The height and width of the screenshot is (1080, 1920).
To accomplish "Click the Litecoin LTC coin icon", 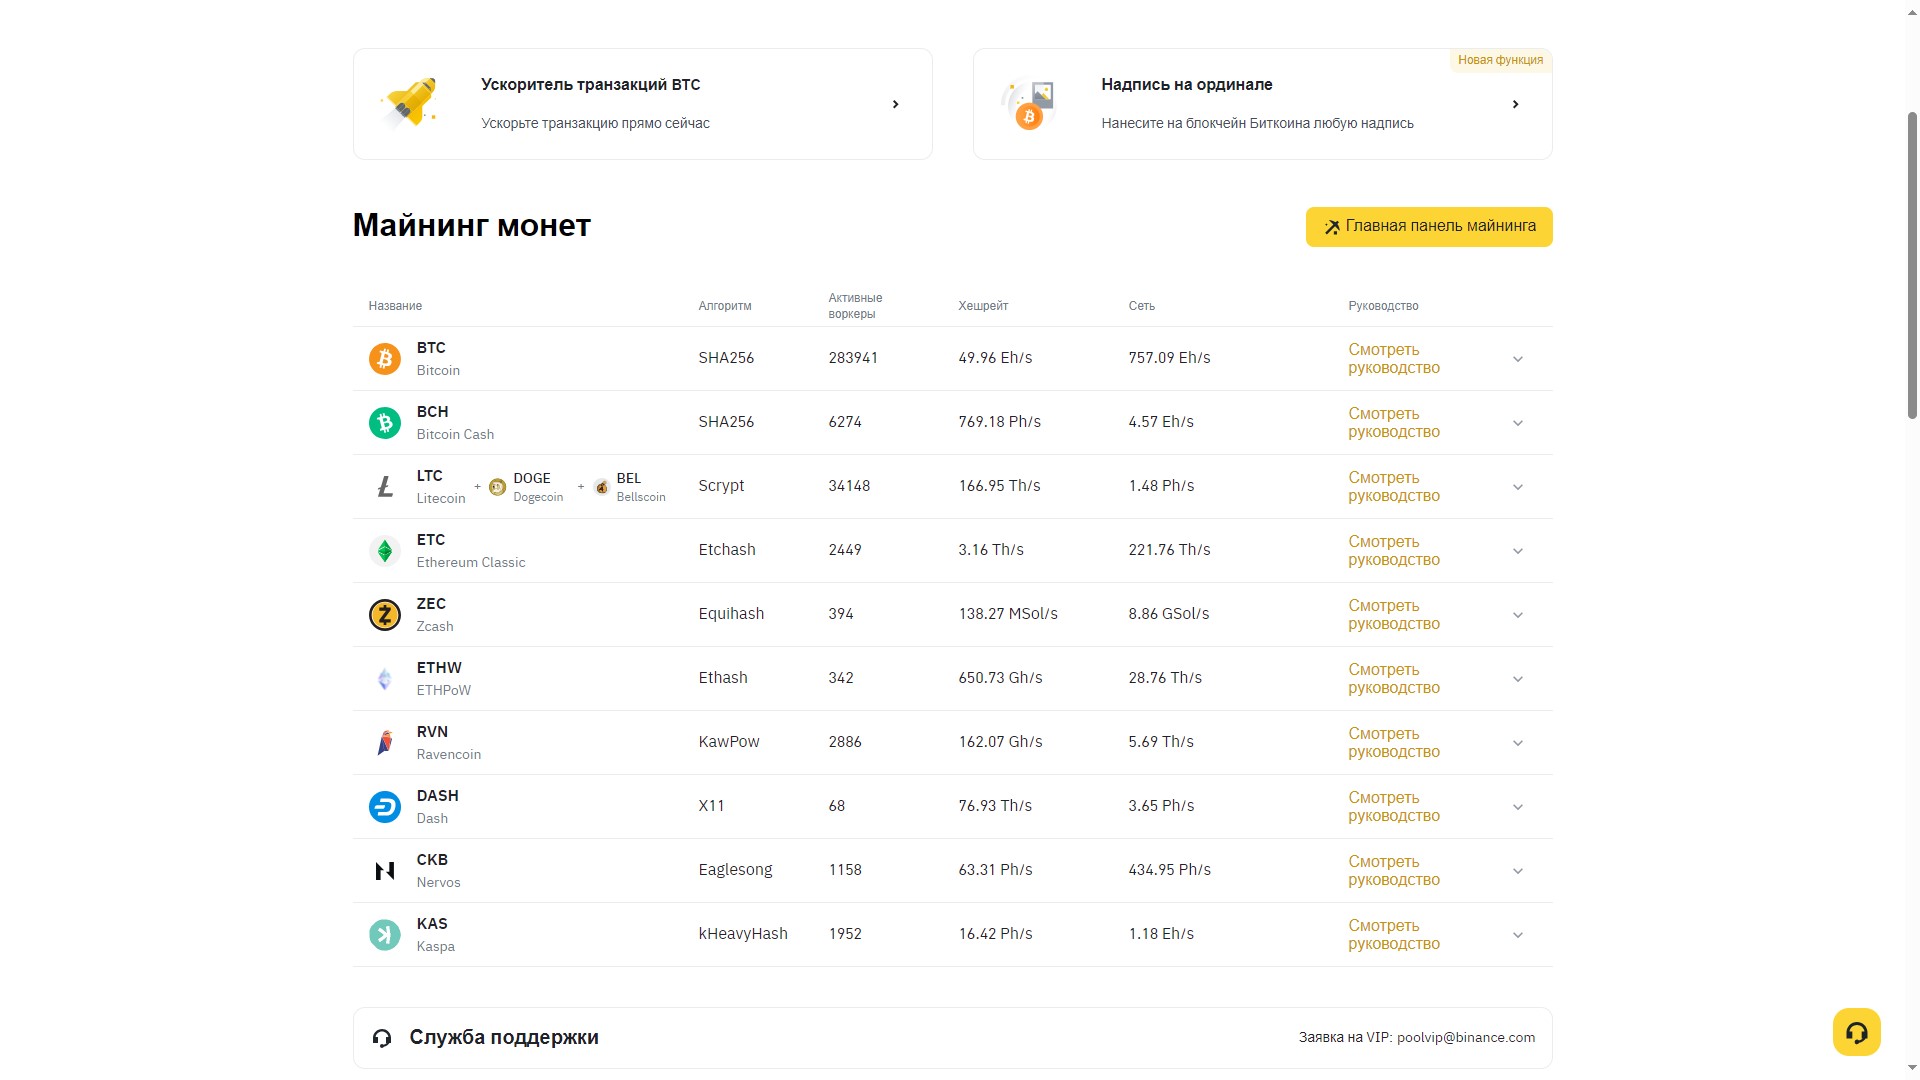I will click(385, 486).
